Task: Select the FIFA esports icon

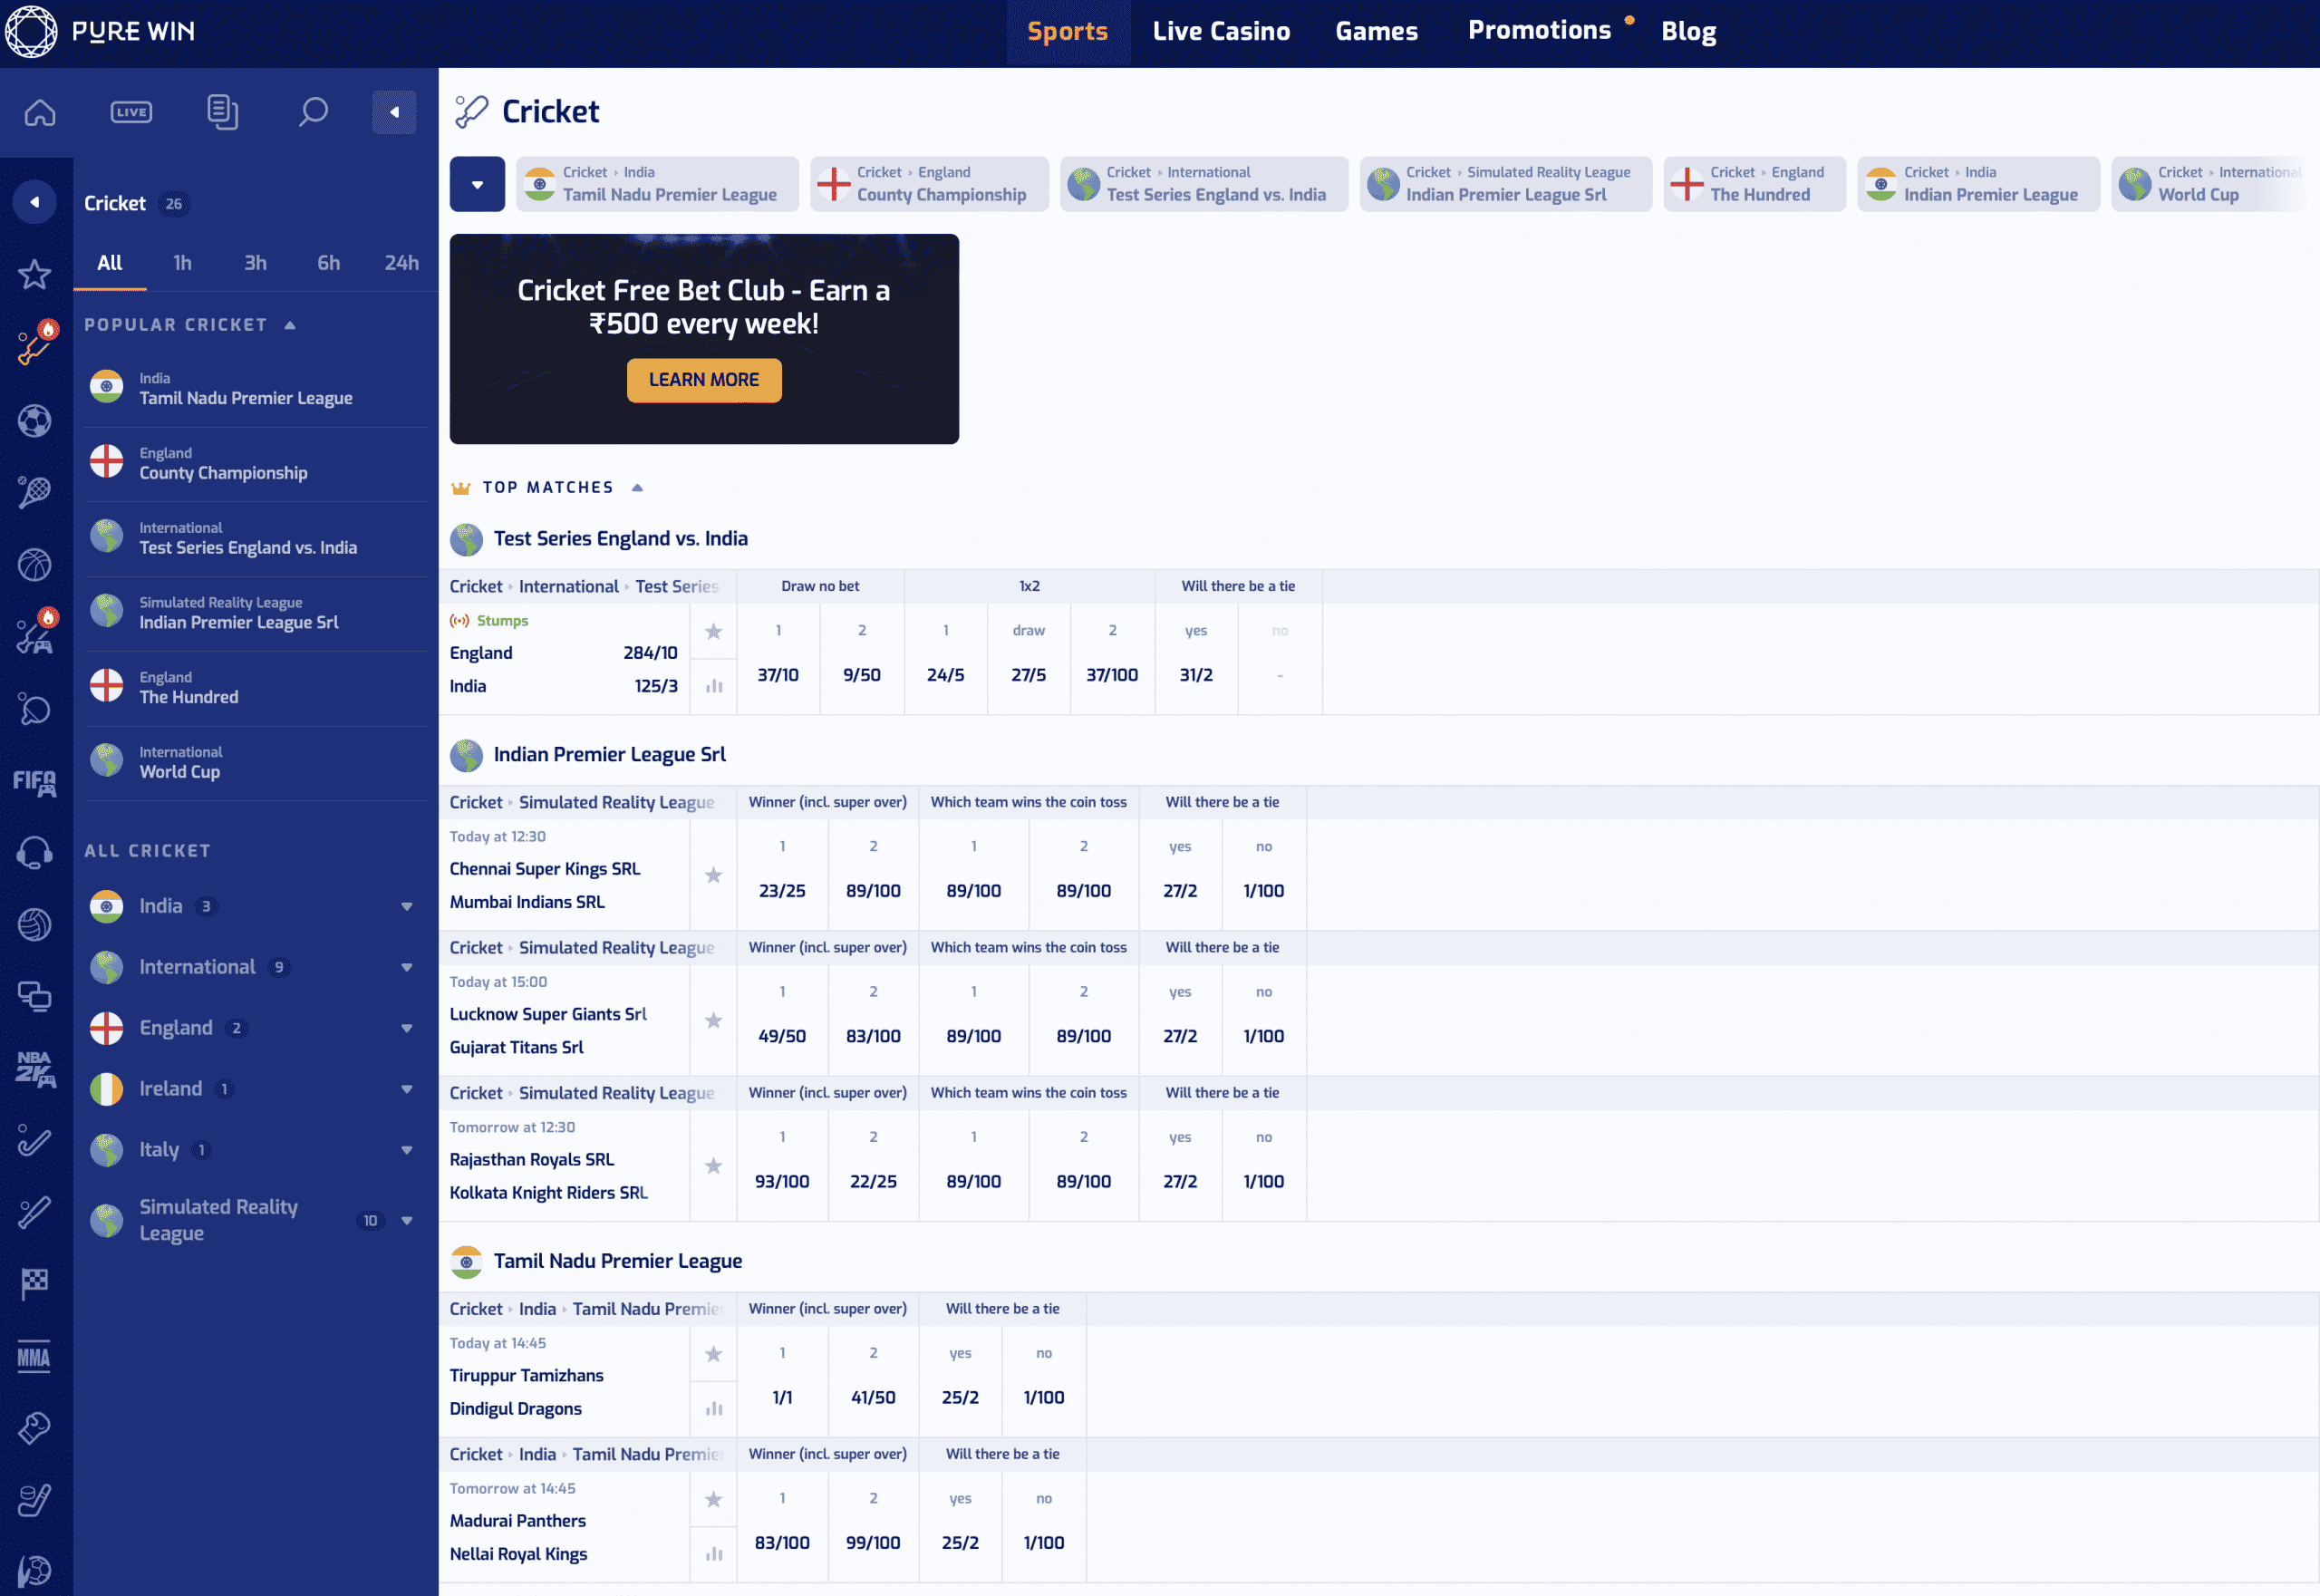Action: (35, 782)
